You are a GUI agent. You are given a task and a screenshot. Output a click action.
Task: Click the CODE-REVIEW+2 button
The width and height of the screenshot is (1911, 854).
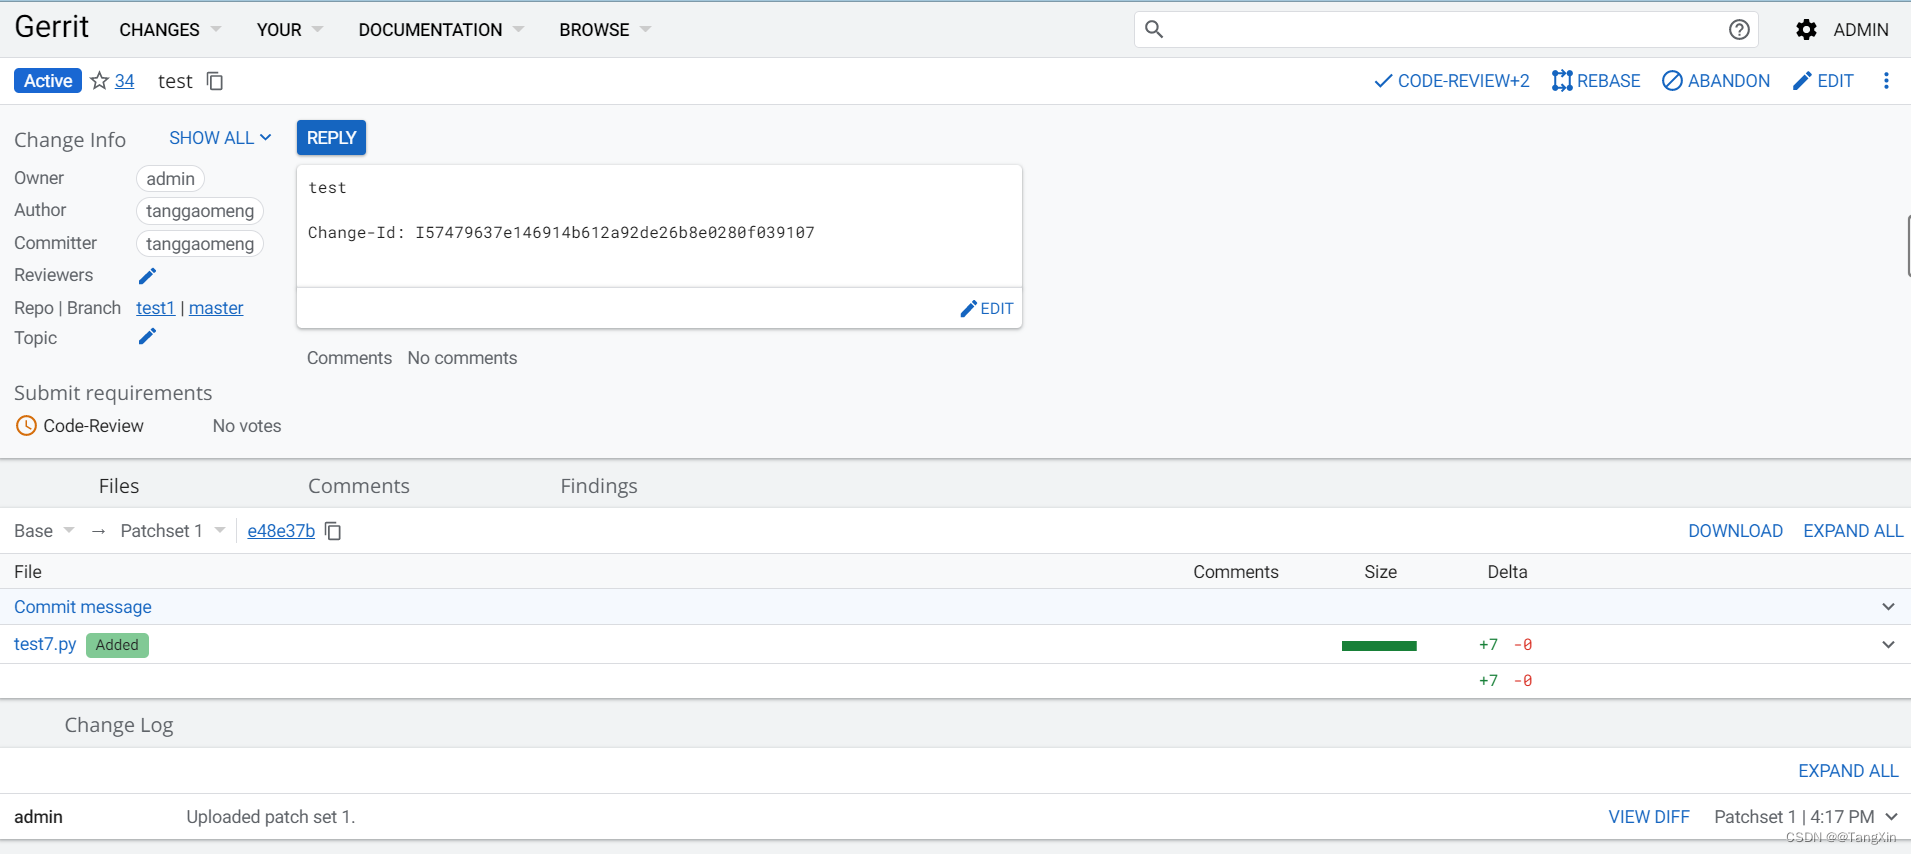(x=1452, y=81)
